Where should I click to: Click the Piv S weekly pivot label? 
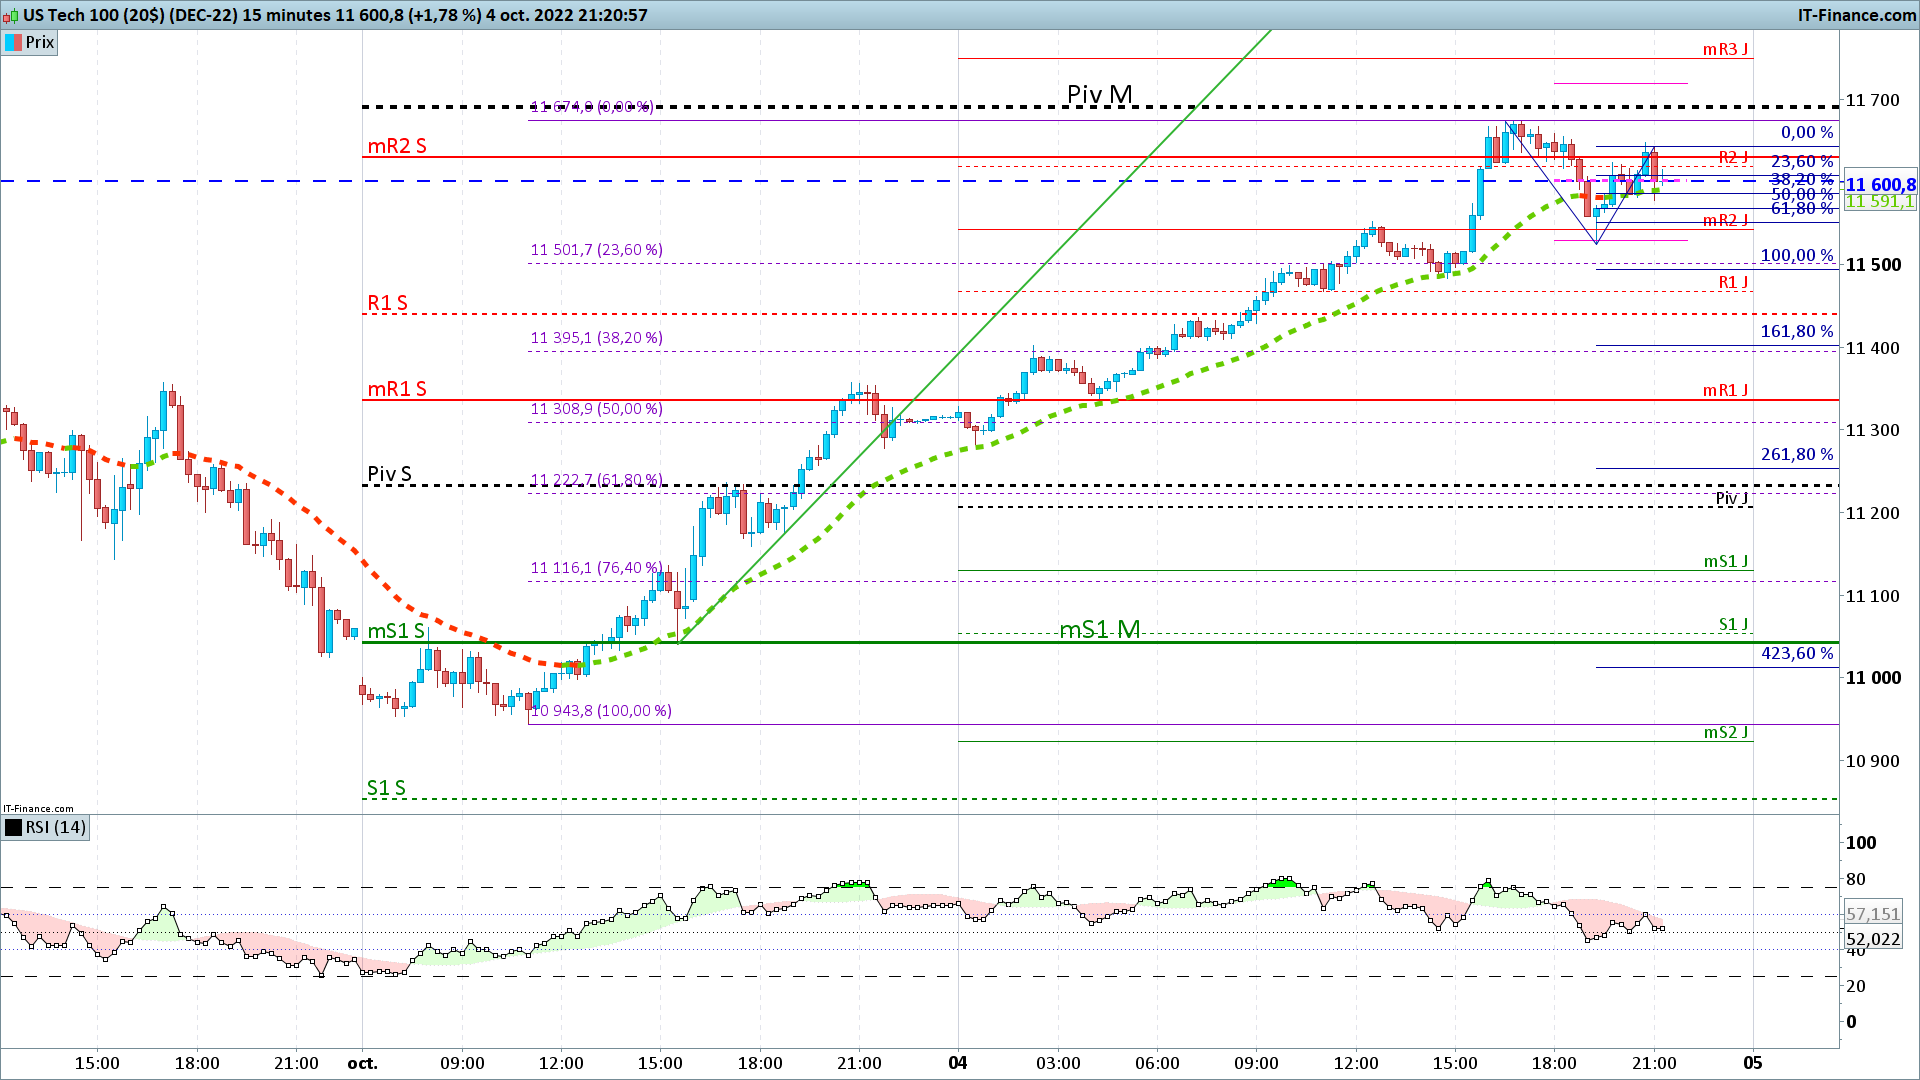tap(389, 474)
